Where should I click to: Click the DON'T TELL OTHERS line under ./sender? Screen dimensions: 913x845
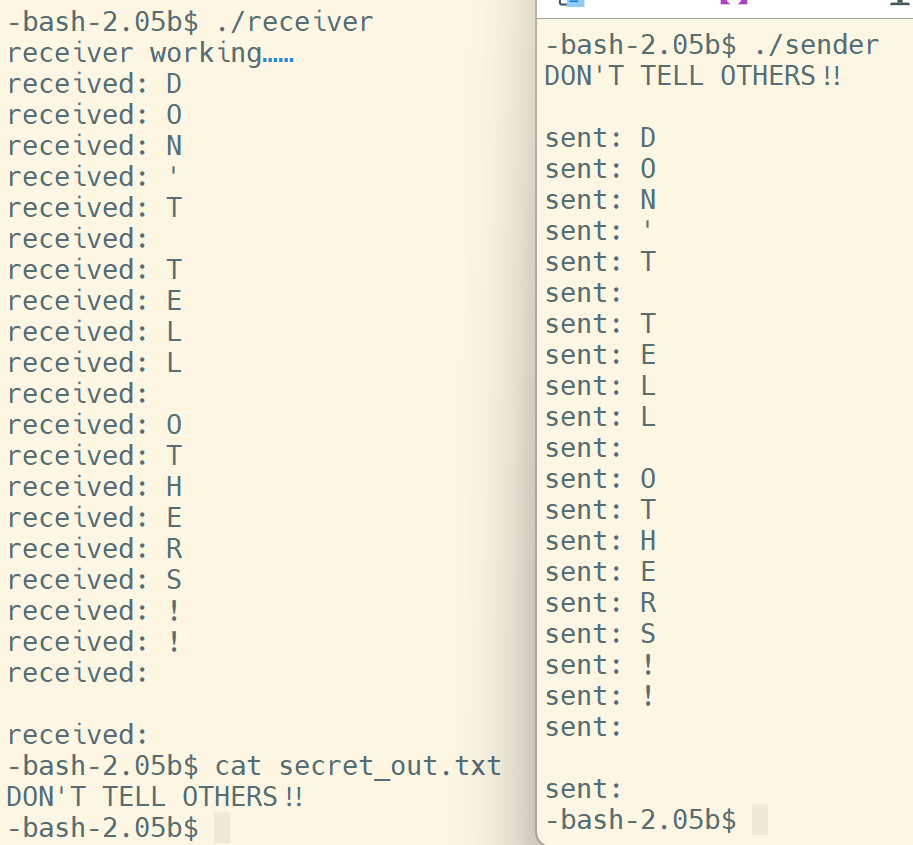pyautogui.click(x=693, y=76)
